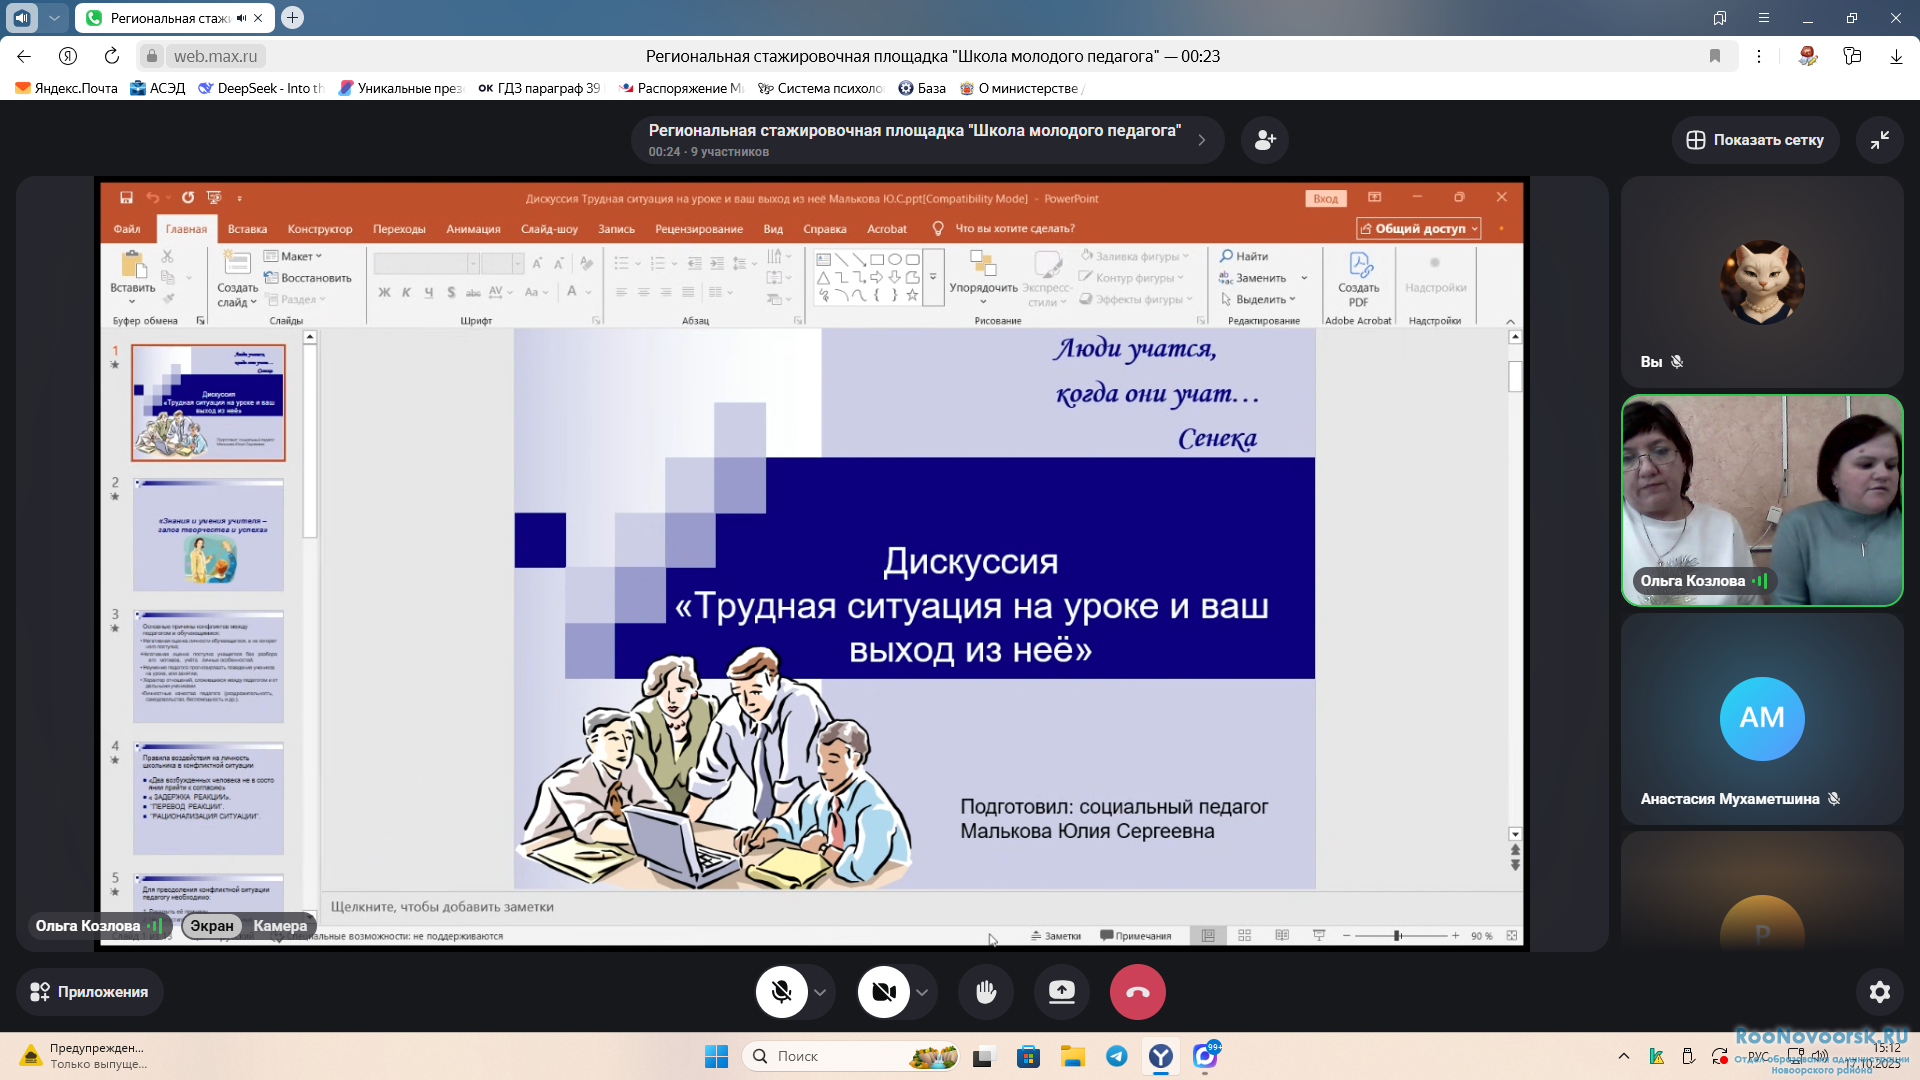Expand microphone options chevron

tap(820, 992)
